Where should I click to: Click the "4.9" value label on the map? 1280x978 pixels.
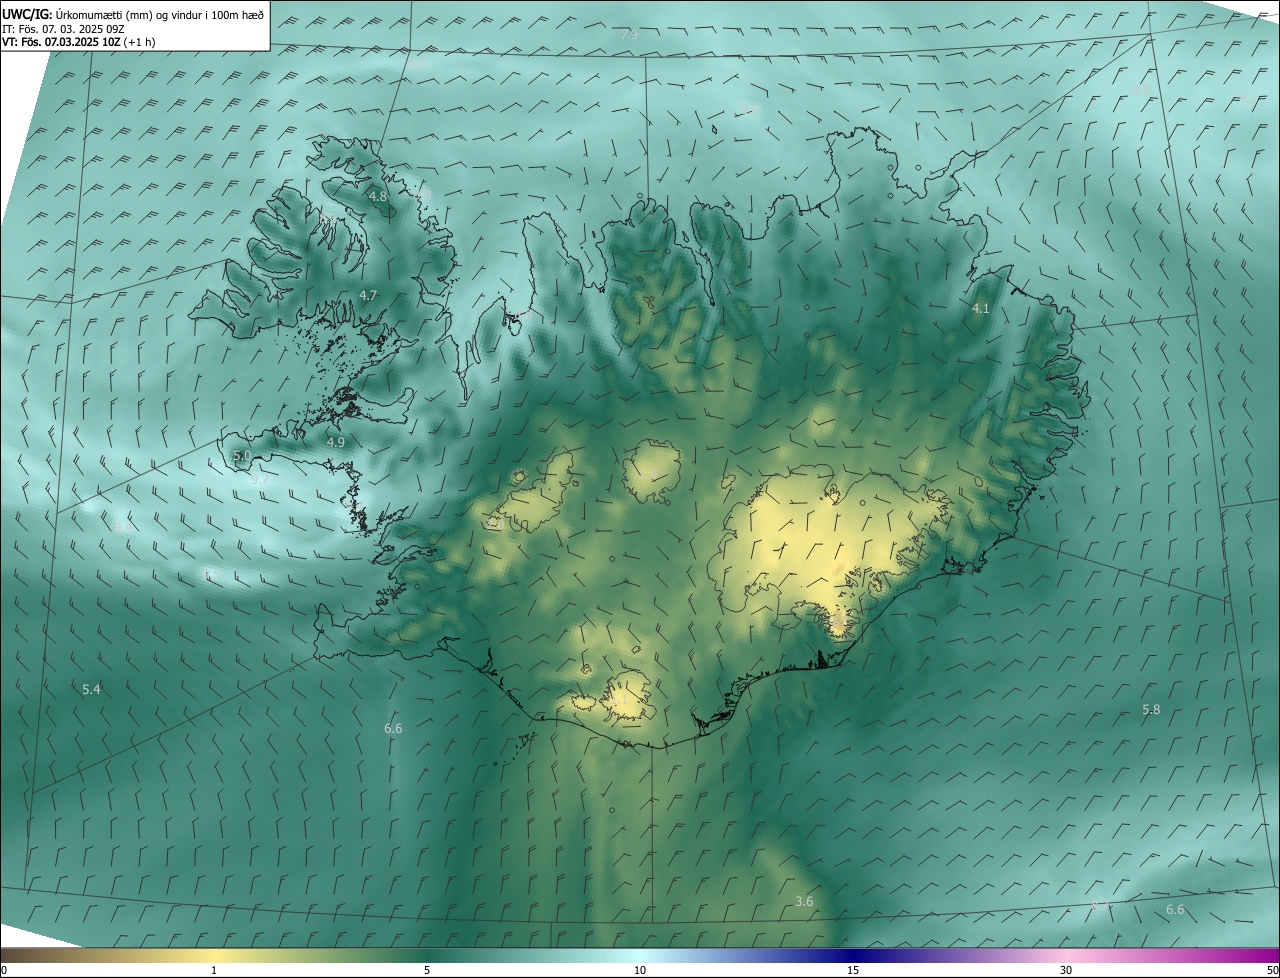tap(336, 442)
